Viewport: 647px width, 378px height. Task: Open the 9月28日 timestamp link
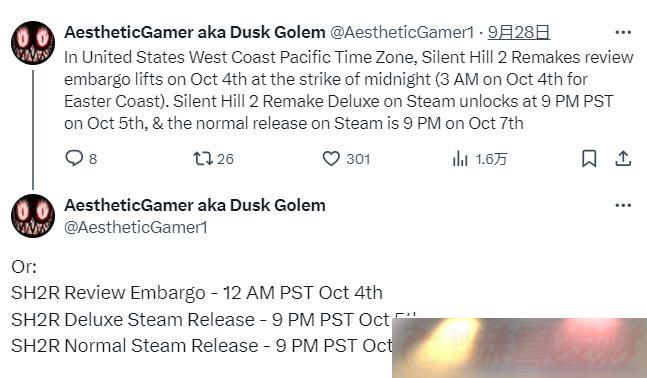(x=519, y=32)
